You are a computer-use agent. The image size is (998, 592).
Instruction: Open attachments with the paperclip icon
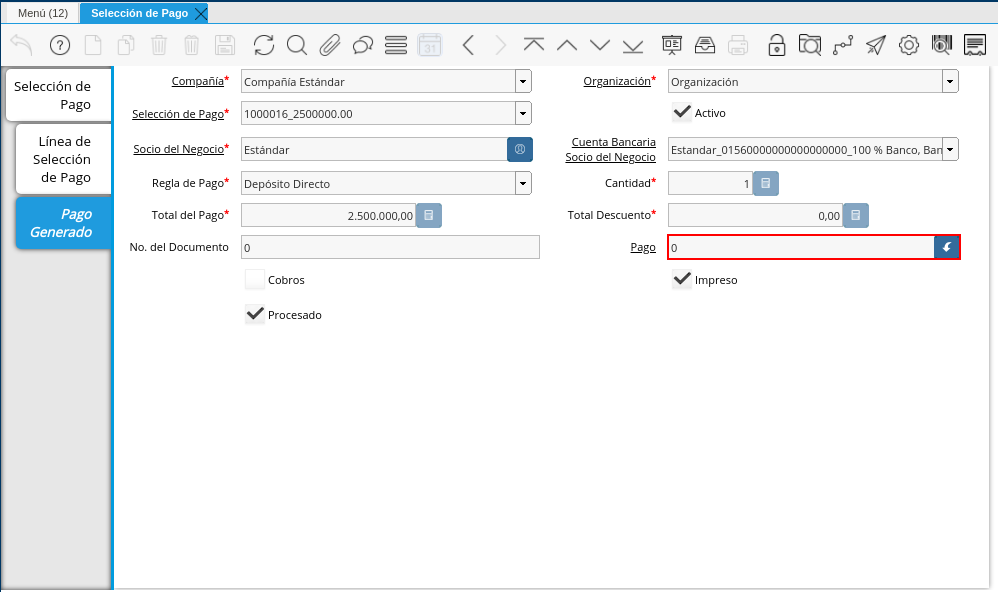330,45
